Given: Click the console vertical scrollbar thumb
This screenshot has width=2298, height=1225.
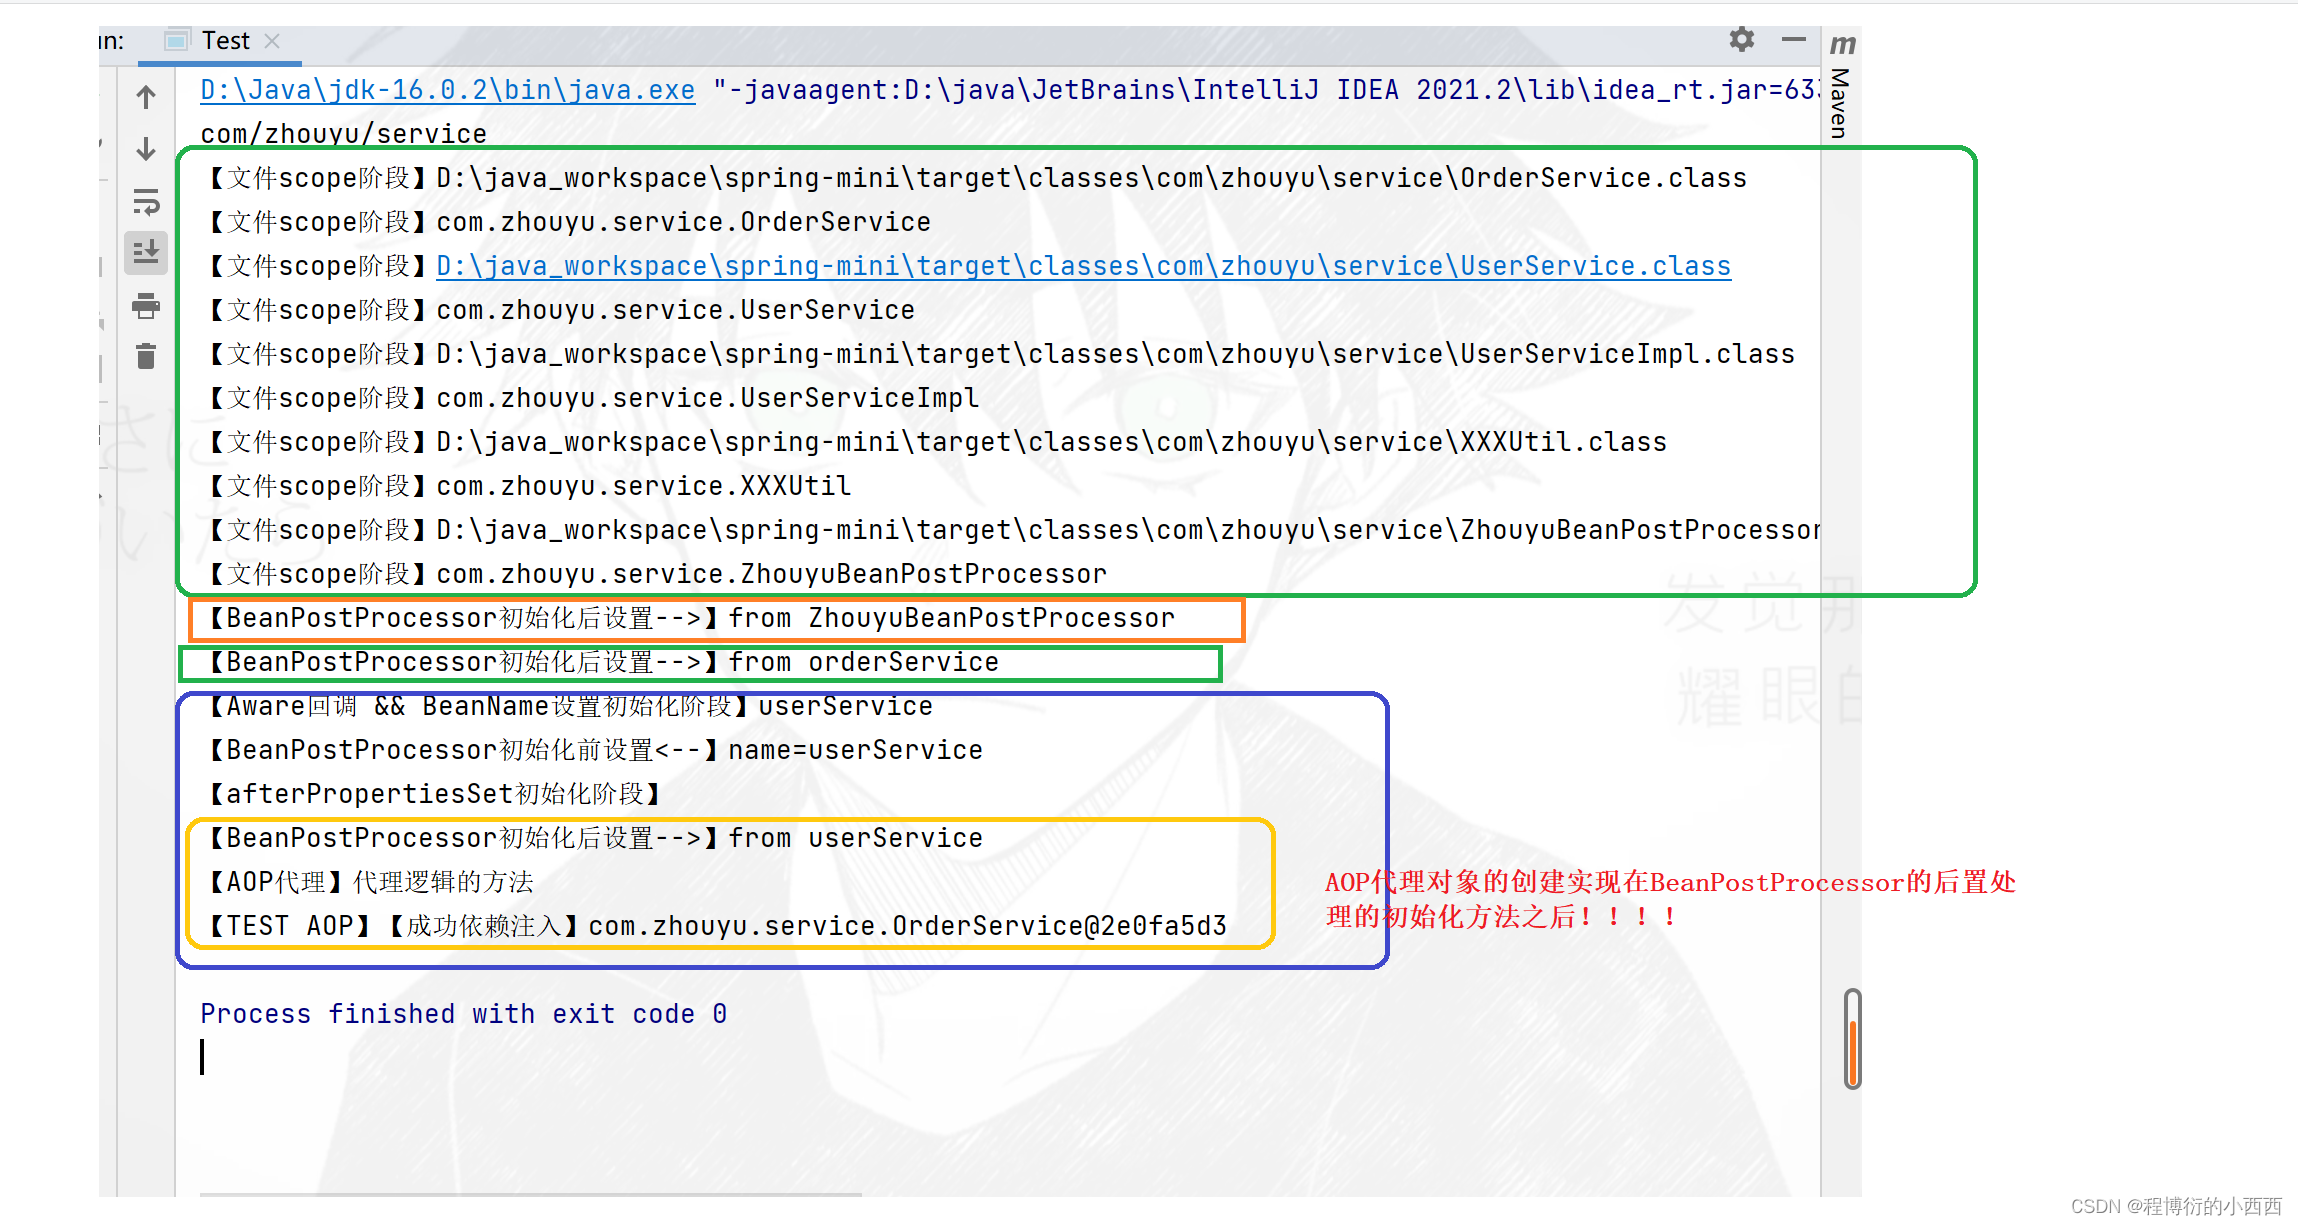Looking at the screenshot, I should click(x=1852, y=1040).
